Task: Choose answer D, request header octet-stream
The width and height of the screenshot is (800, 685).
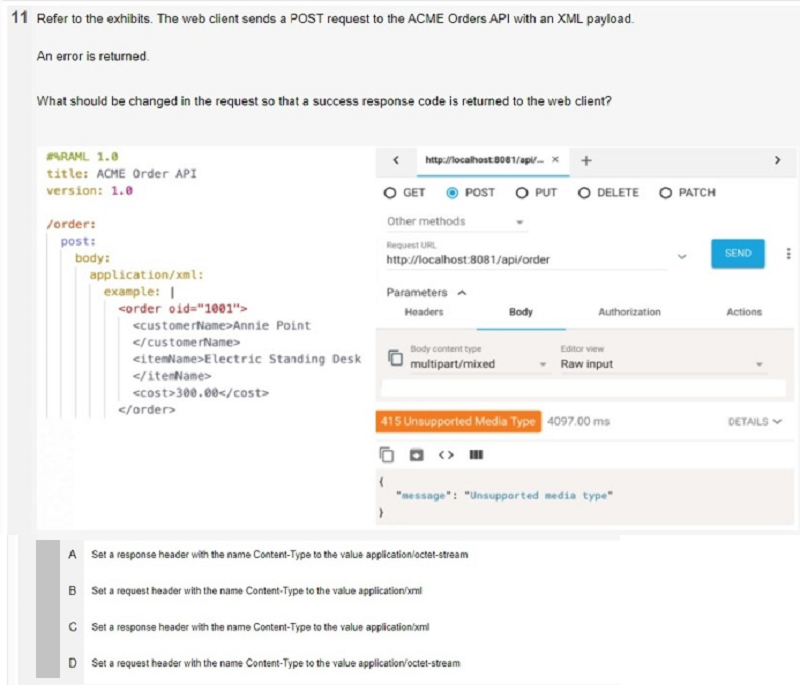Action: click(276, 663)
